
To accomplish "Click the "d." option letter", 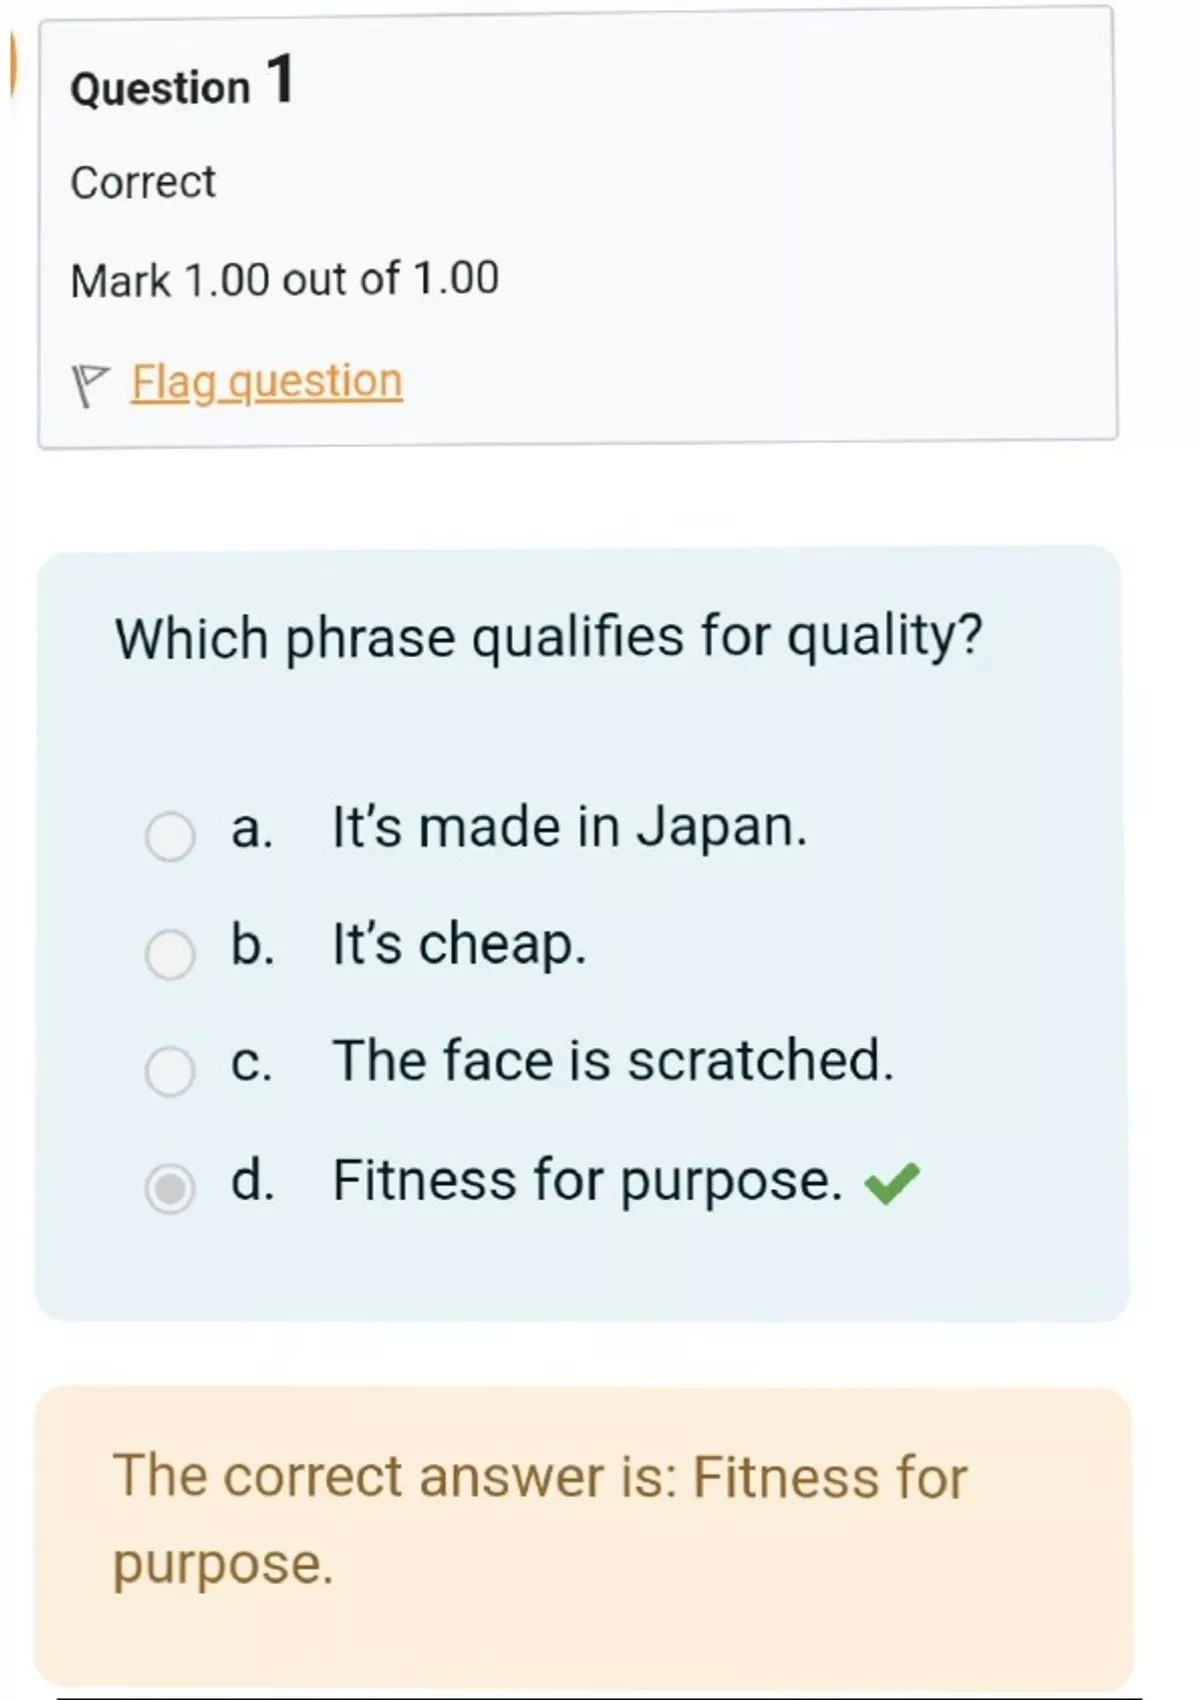I will tap(252, 1180).
